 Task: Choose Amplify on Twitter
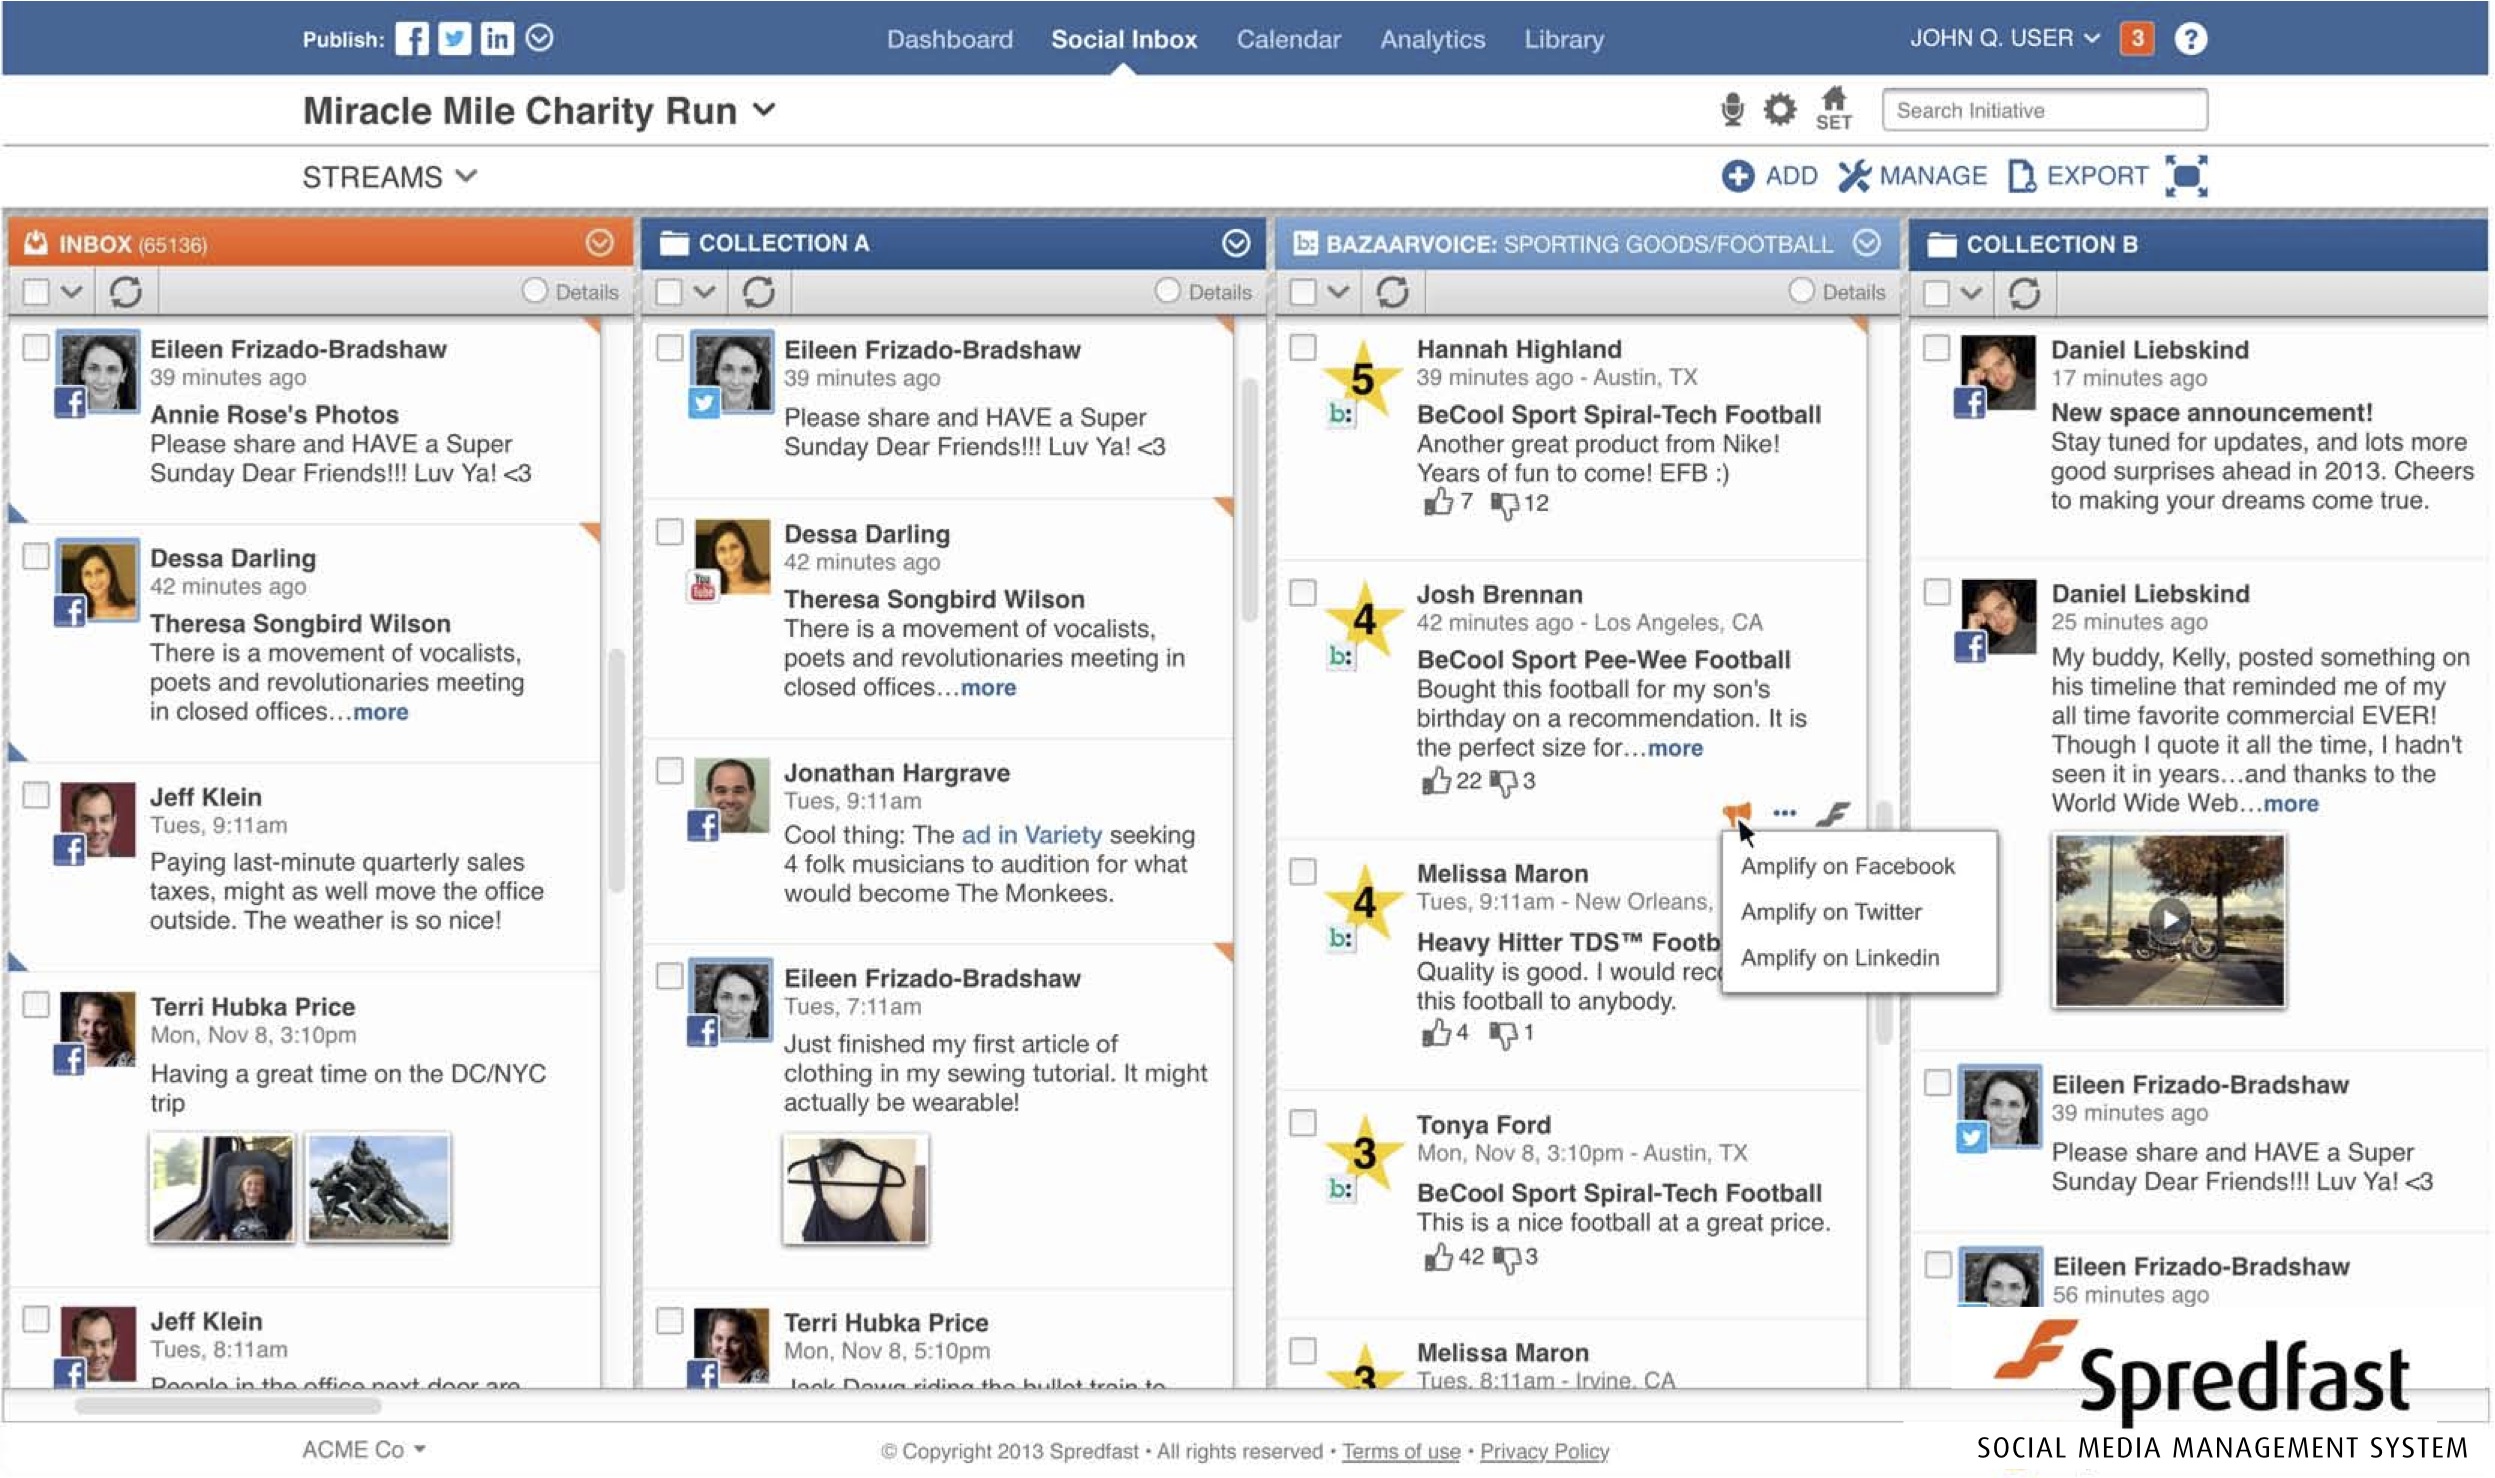[1830, 912]
